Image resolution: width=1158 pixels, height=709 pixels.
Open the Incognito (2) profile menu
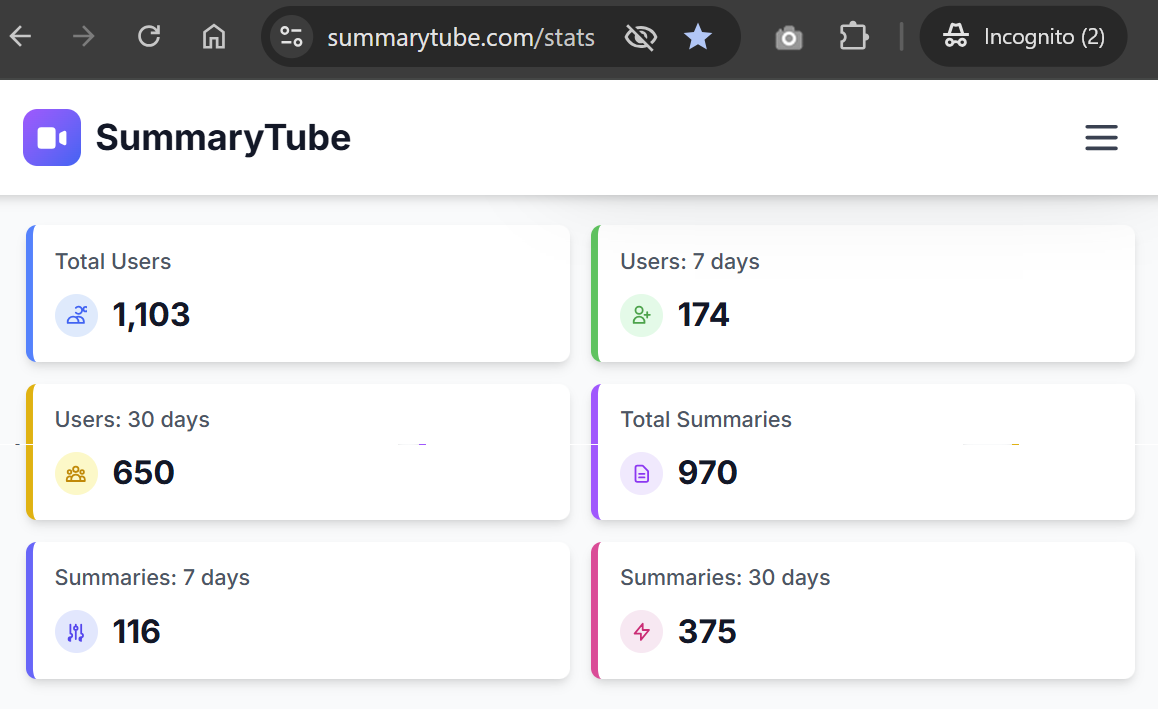1023,38
